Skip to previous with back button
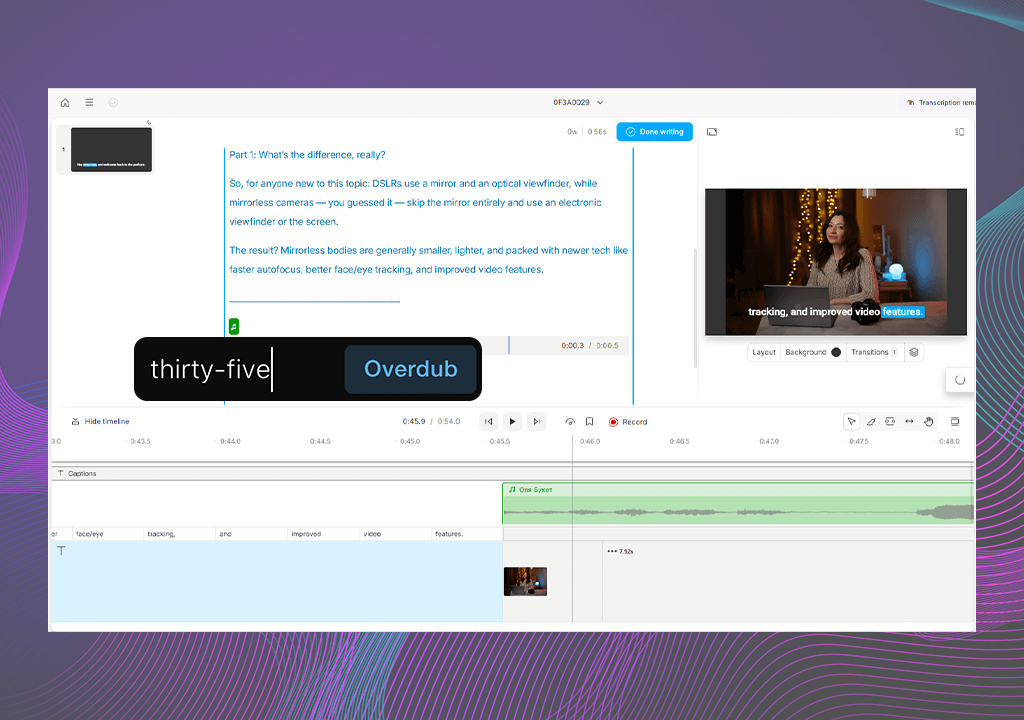The width and height of the screenshot is (1024, 720). coord(488,422)
